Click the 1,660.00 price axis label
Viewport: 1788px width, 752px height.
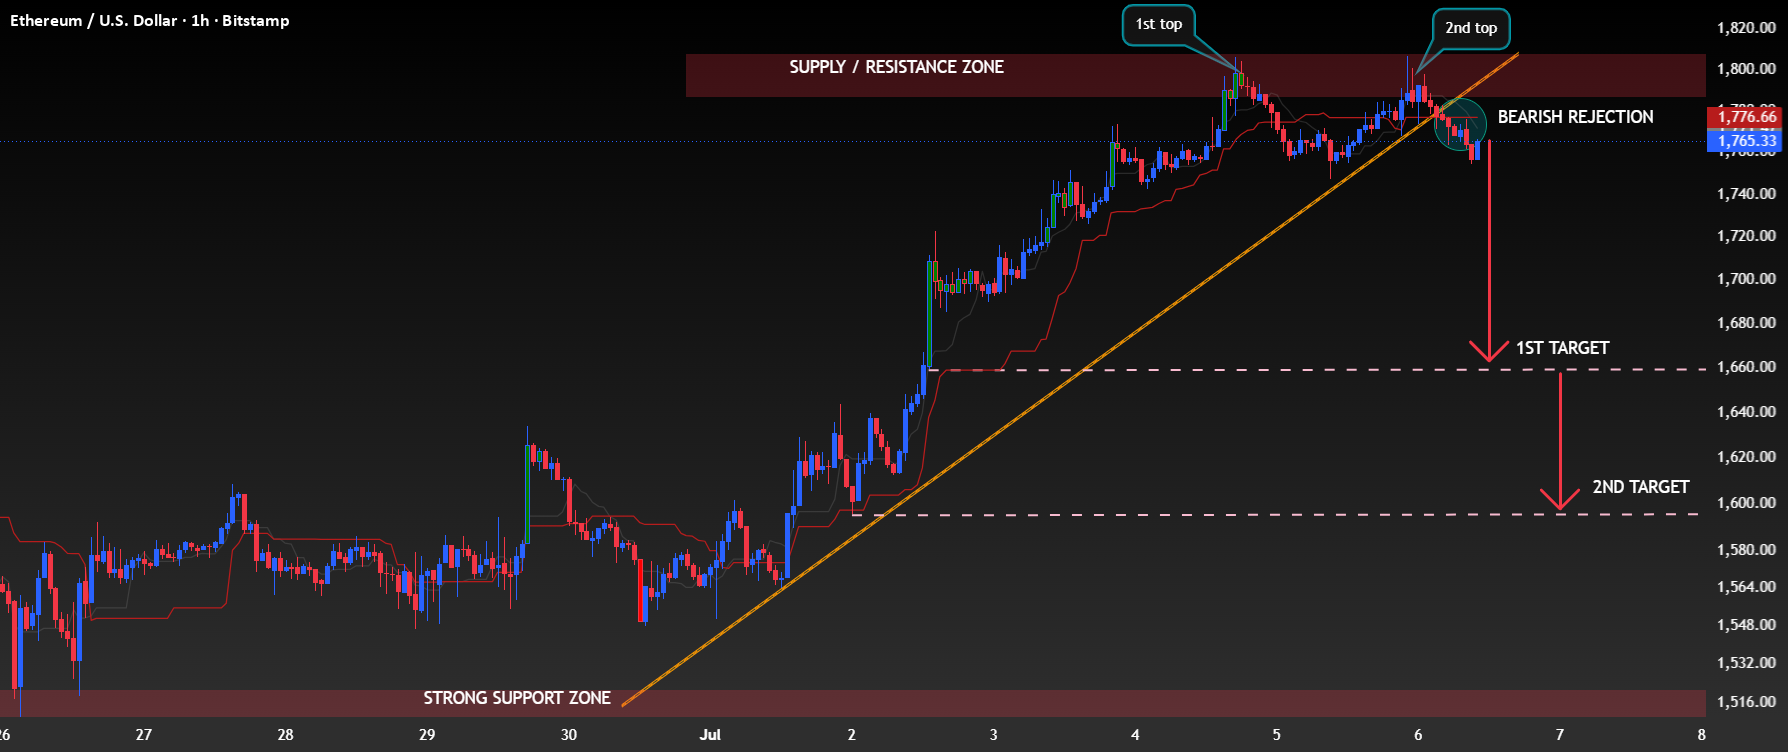click(1746, 367)
